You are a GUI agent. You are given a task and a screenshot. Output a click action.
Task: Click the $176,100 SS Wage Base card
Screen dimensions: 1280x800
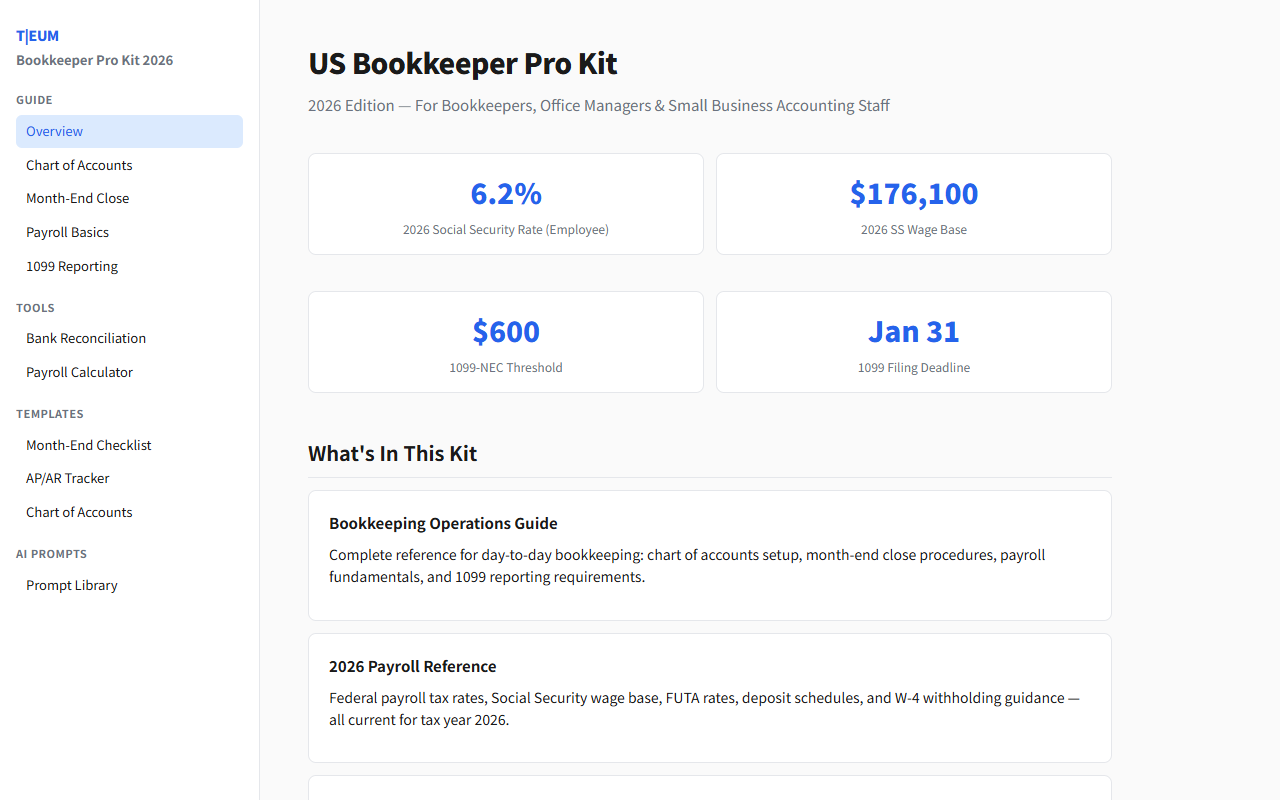(x=913, y=203)
